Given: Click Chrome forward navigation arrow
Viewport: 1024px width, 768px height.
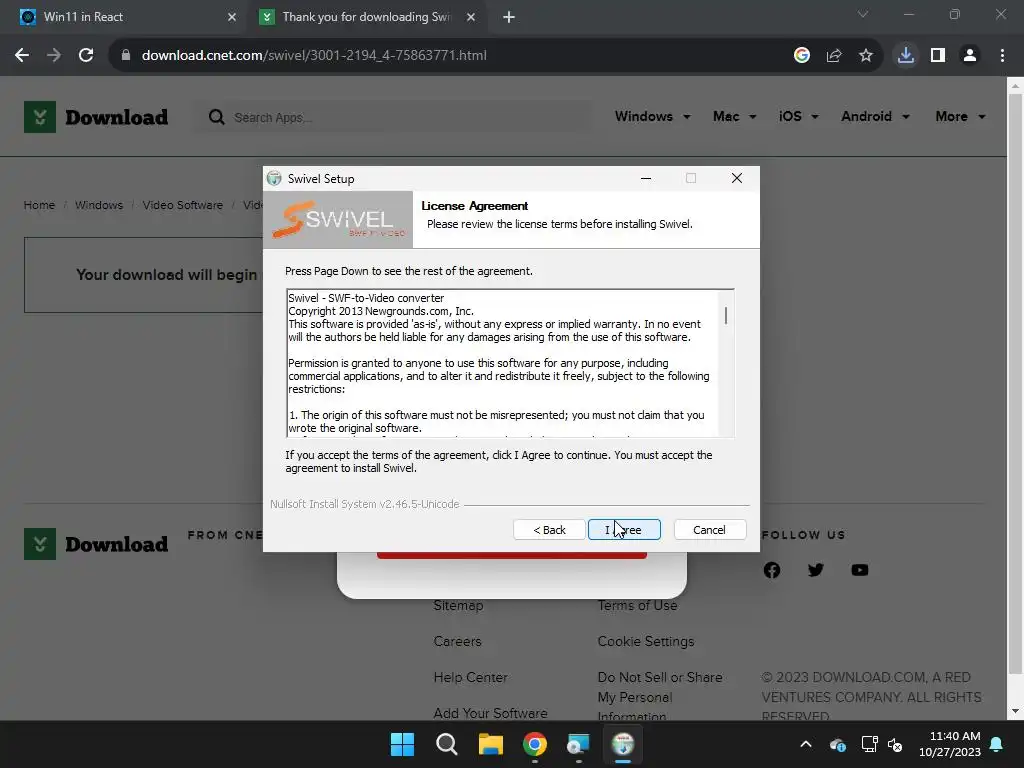Looking at the screenshot, I should coord(54,56).
